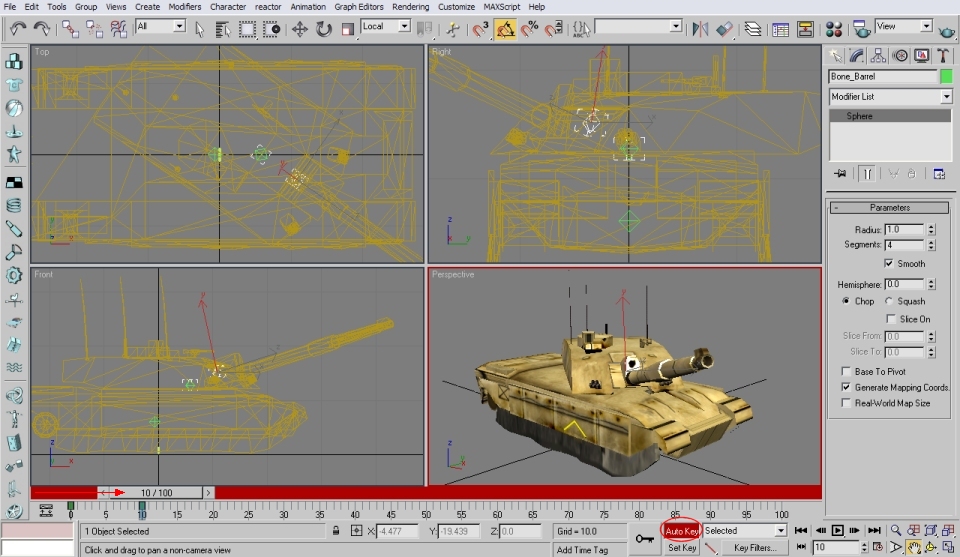This screenshot has height=557, width=960.
Task: Click the Mirror tool icon
Action: coord(700,29)
